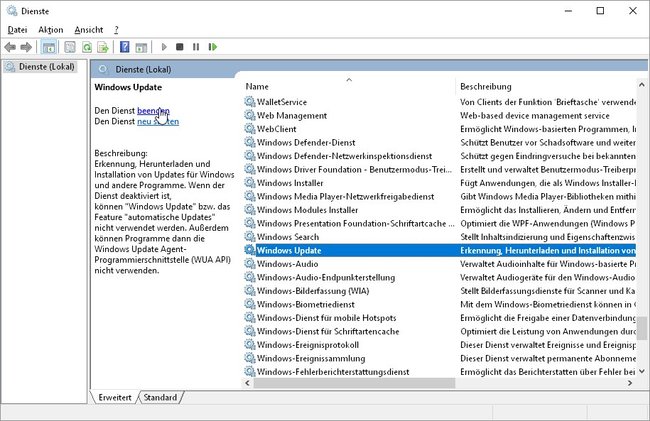Go back with the toolbar back arrow

(10, 47)
